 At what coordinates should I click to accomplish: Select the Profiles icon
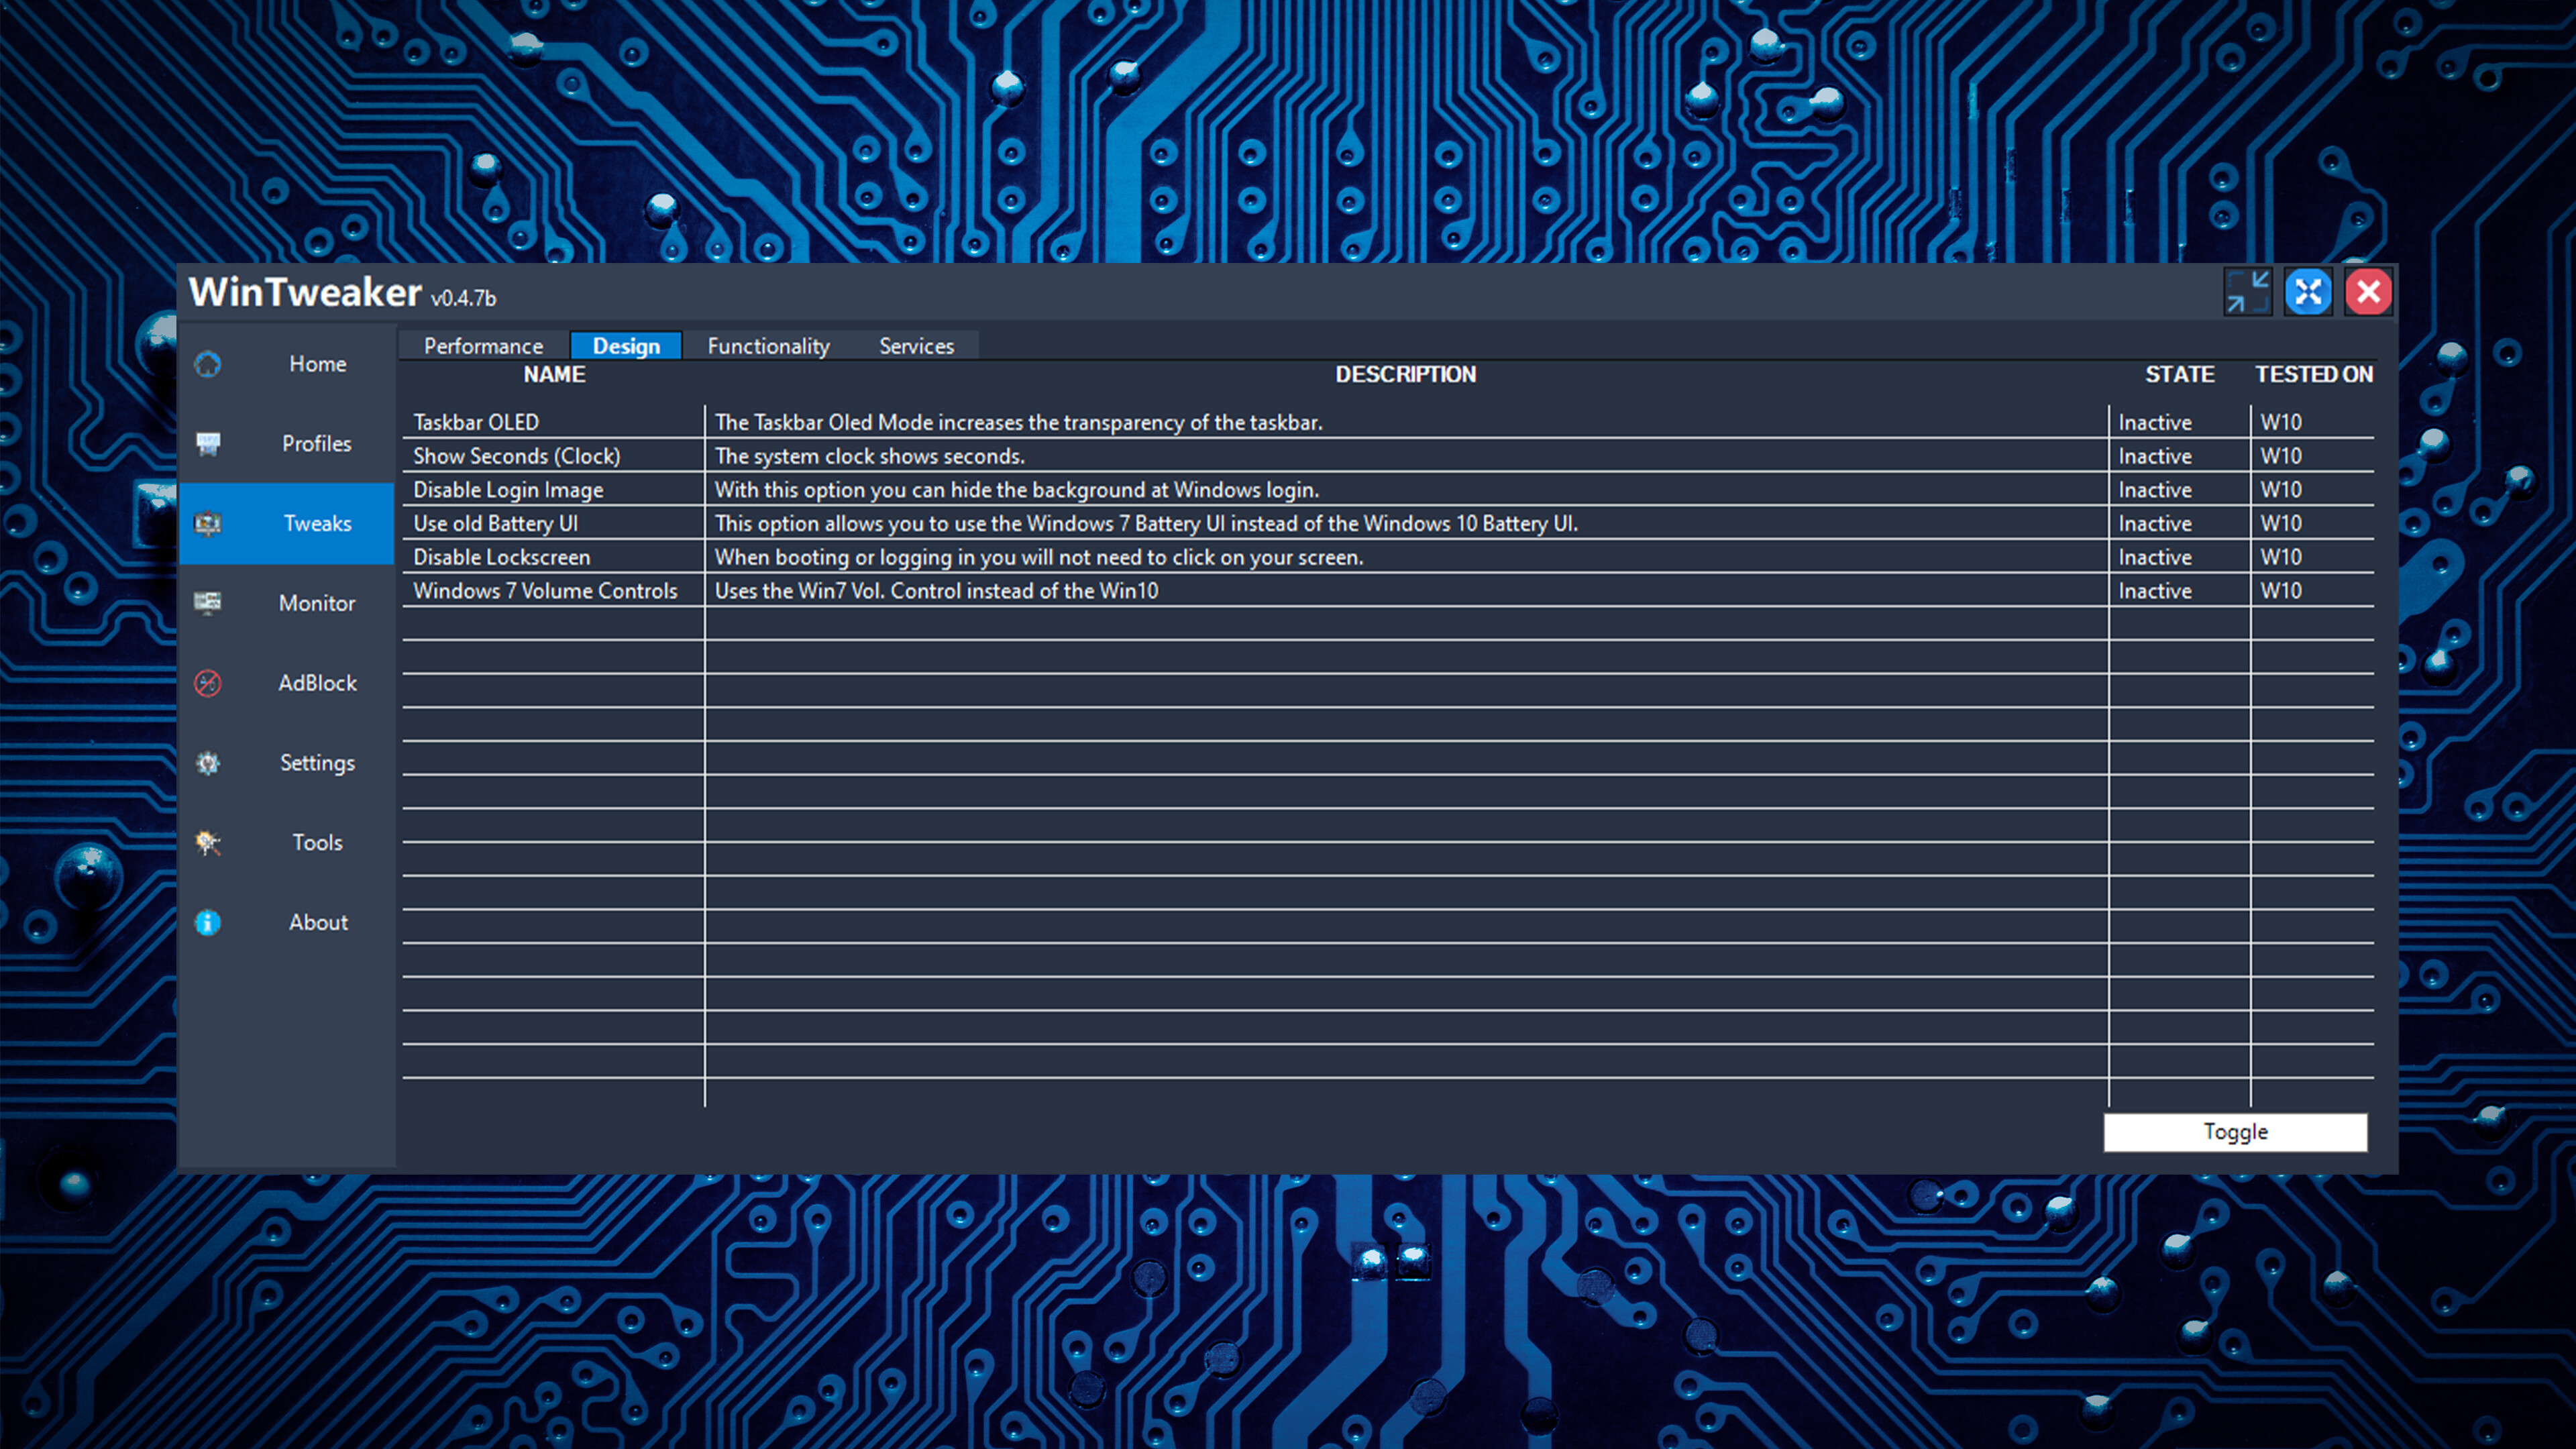208,444
